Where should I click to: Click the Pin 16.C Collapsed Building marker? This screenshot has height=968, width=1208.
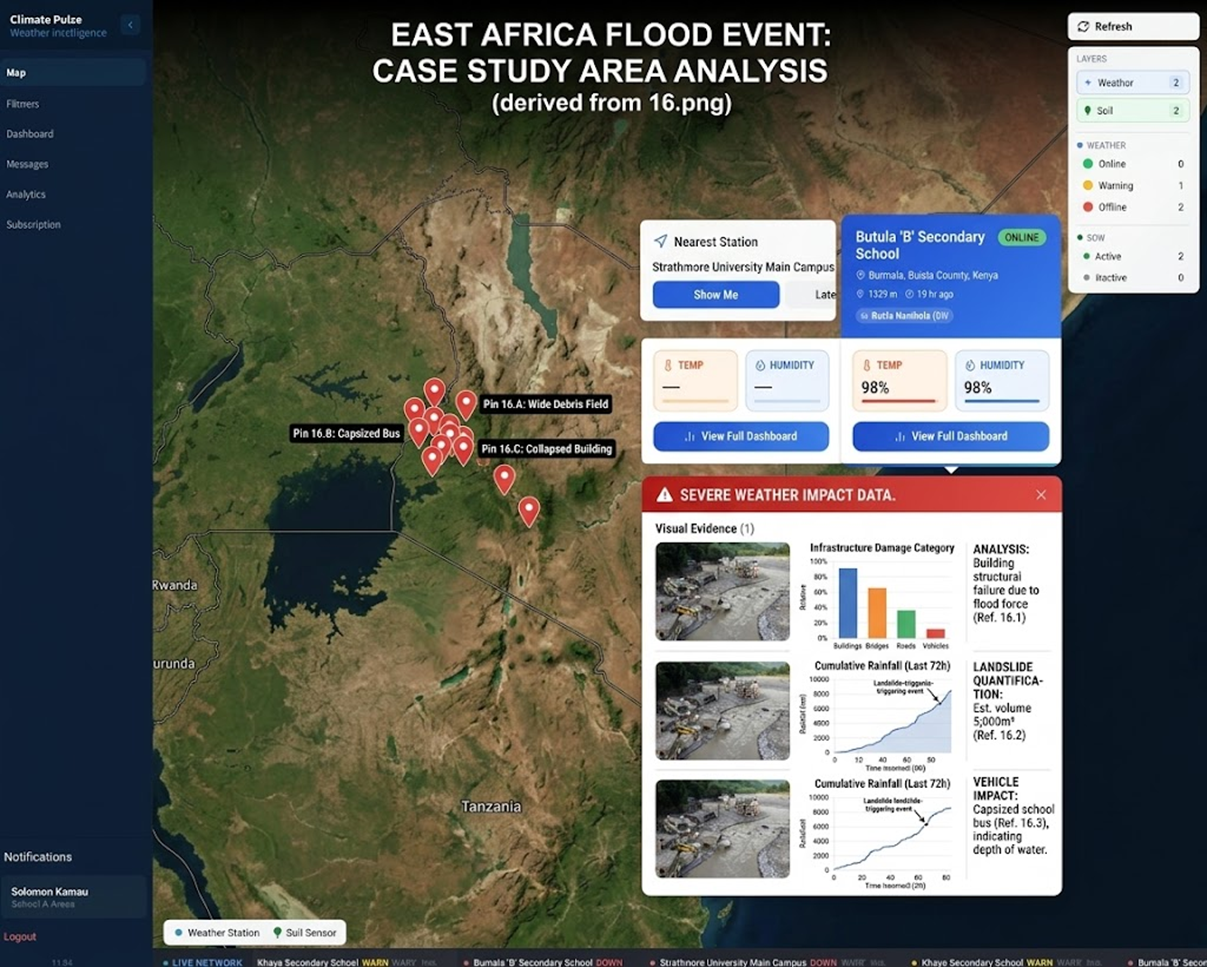(x=463, y=448)
